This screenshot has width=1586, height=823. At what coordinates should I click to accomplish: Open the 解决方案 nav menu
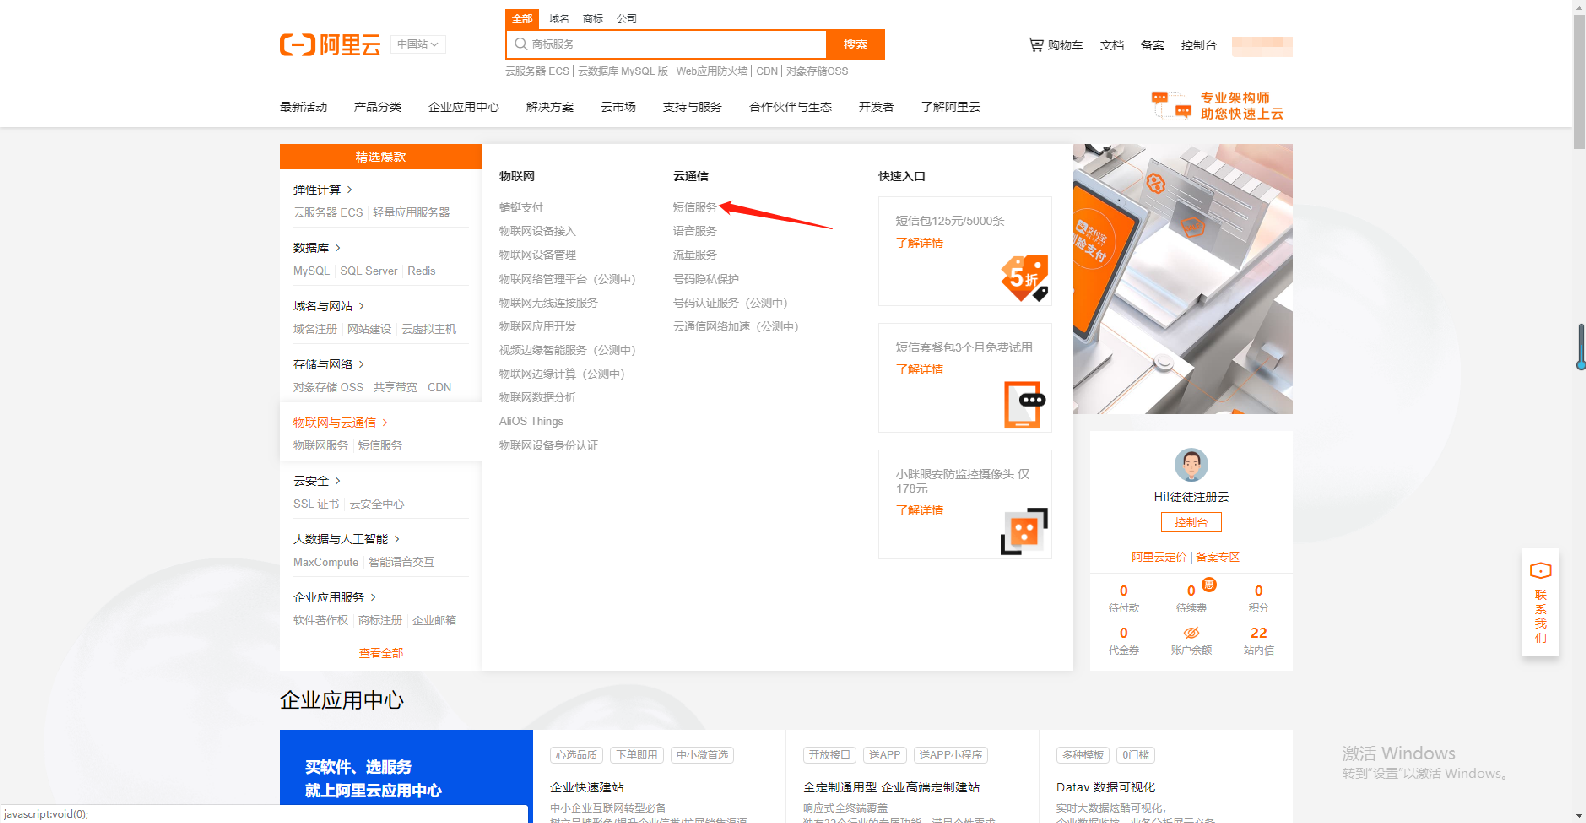coord(550,107)
